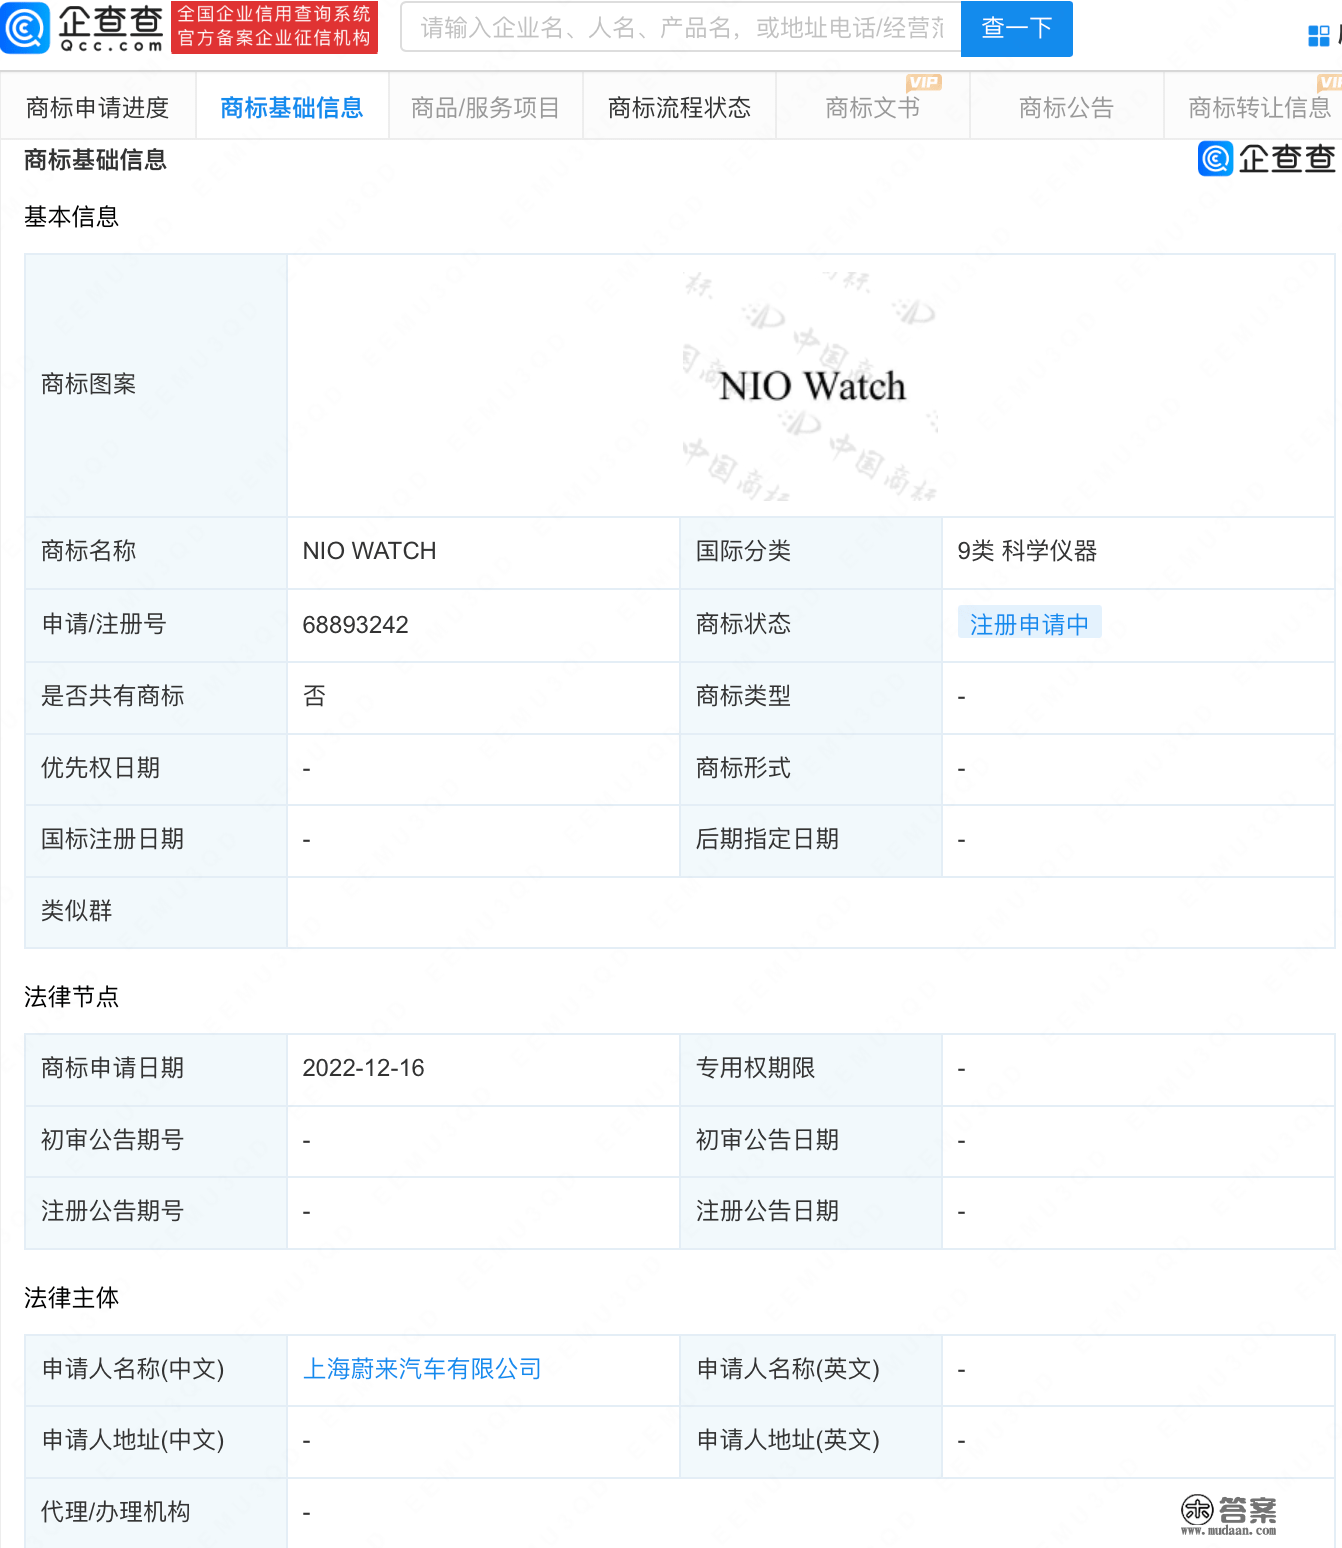
Task: Click the 申请人名称(英文) label cell
Action: click(x=811, y=1370)
